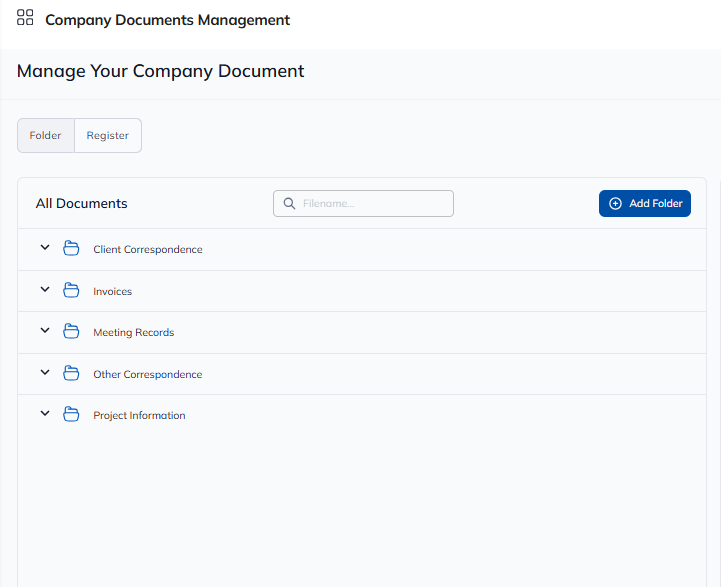Open the Invoices folder label
This screenshot has height=587, width=721.
point(113,292)
